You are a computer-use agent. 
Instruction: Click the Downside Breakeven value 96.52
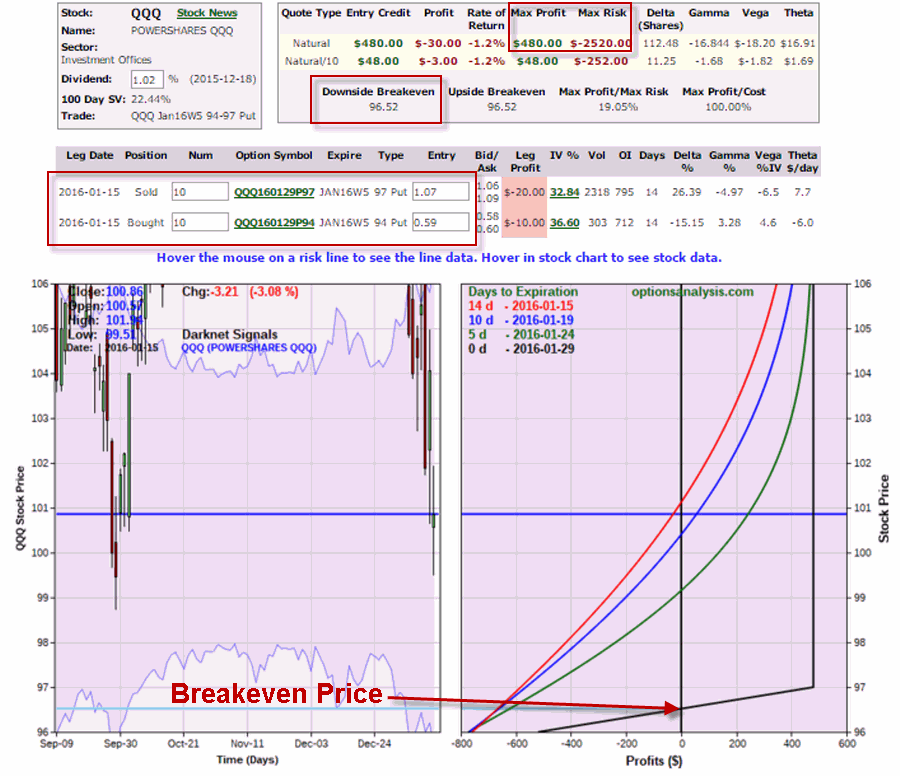383,107
